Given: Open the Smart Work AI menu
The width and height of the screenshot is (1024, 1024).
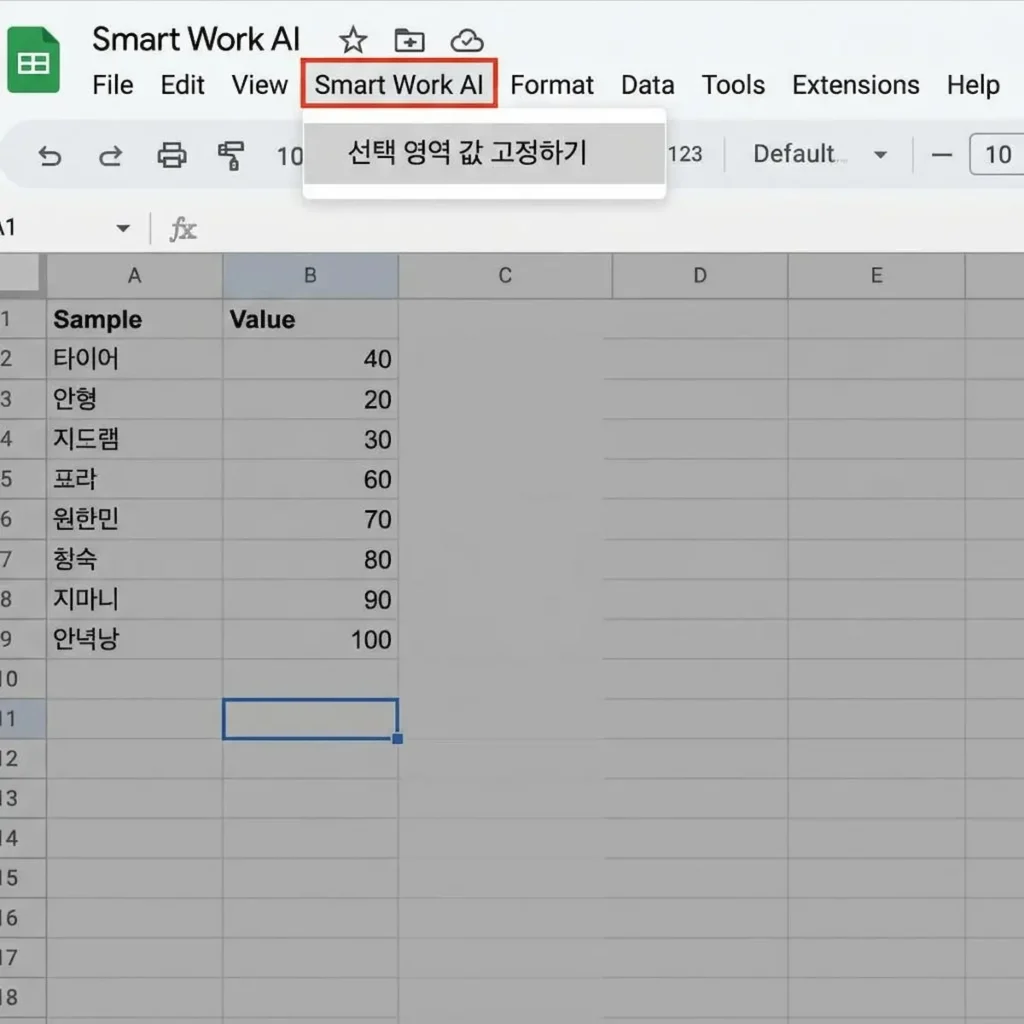Looking at the screenshot, I should click(x=399, y=85).
